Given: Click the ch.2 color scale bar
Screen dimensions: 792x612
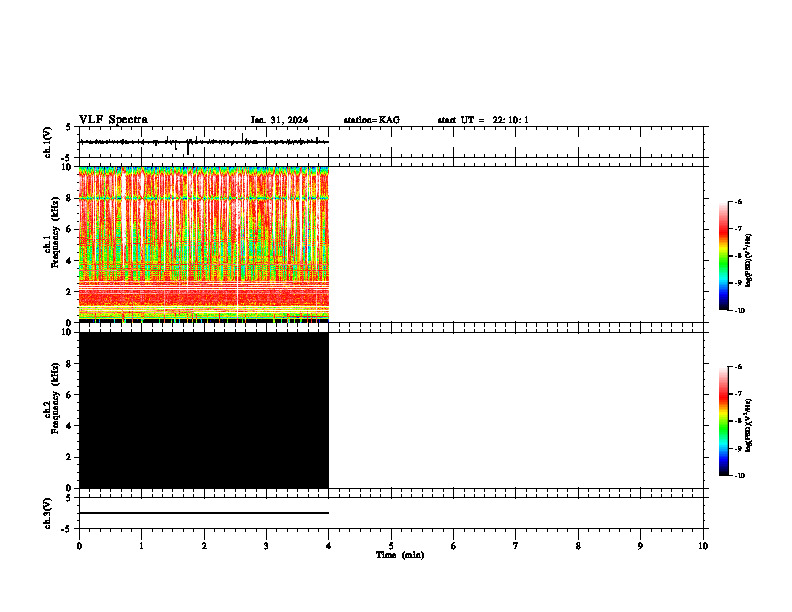Looking at the screenshot, I should [724, 421].
